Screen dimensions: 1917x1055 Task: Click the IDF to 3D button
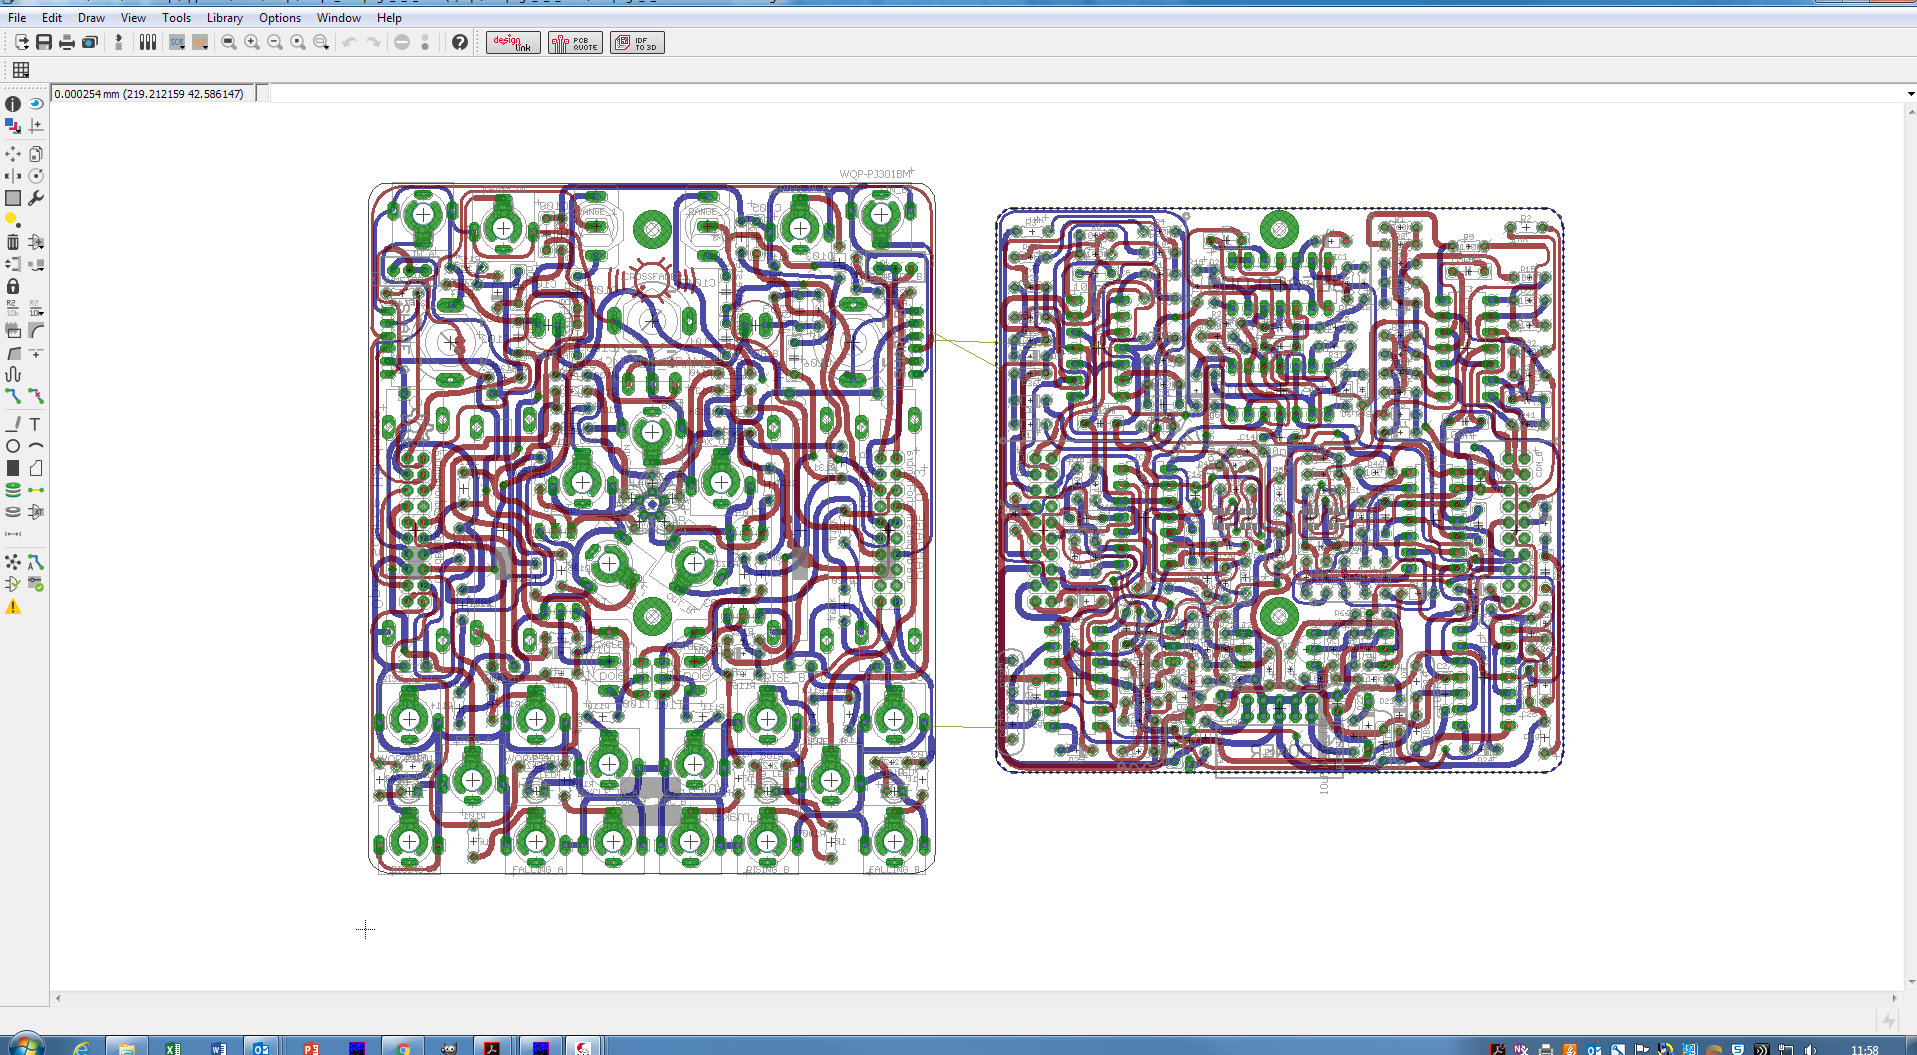point(637,42)
